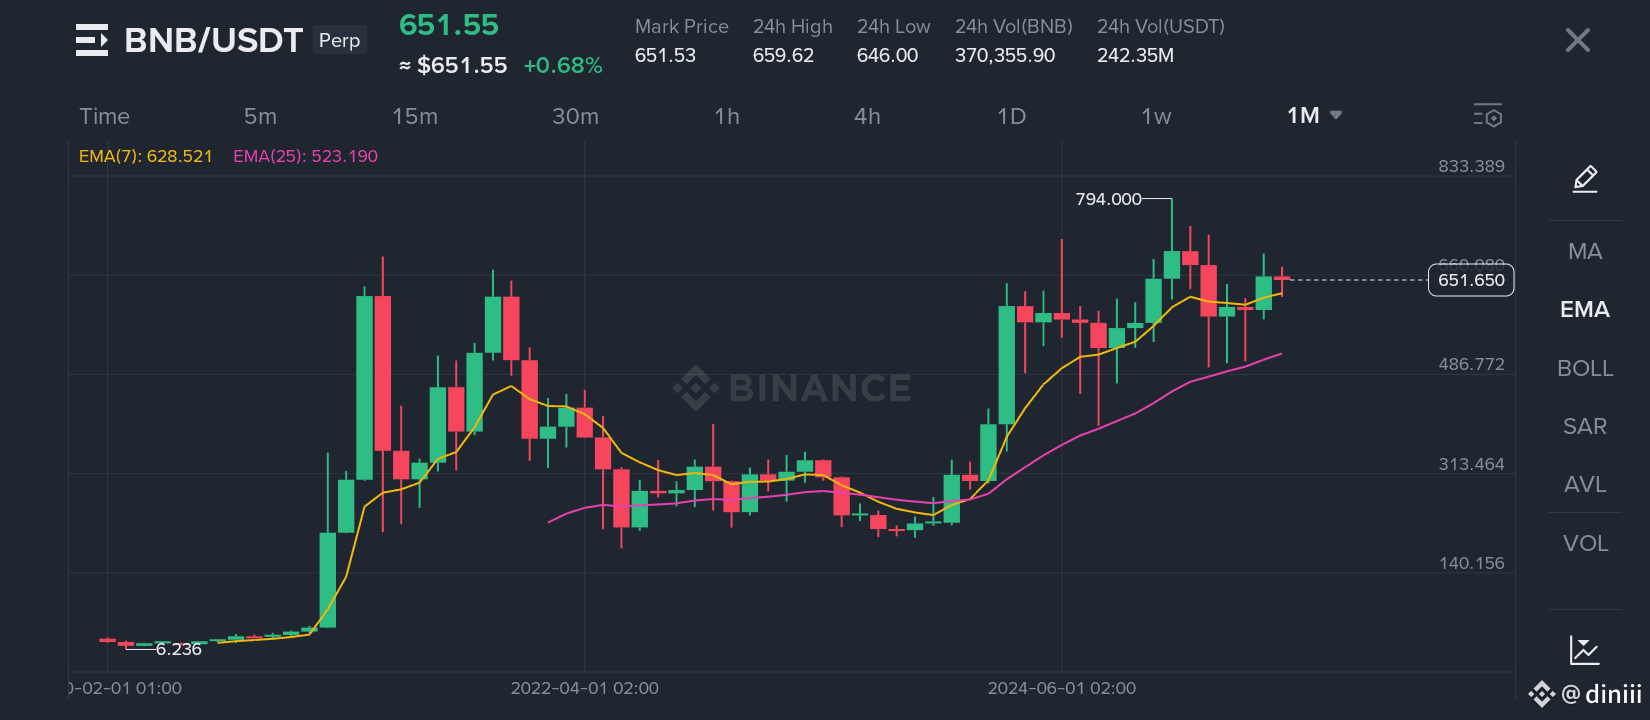Select the 15m timeframe
This screenshot has width=1650, height=720.
(415, 116)
